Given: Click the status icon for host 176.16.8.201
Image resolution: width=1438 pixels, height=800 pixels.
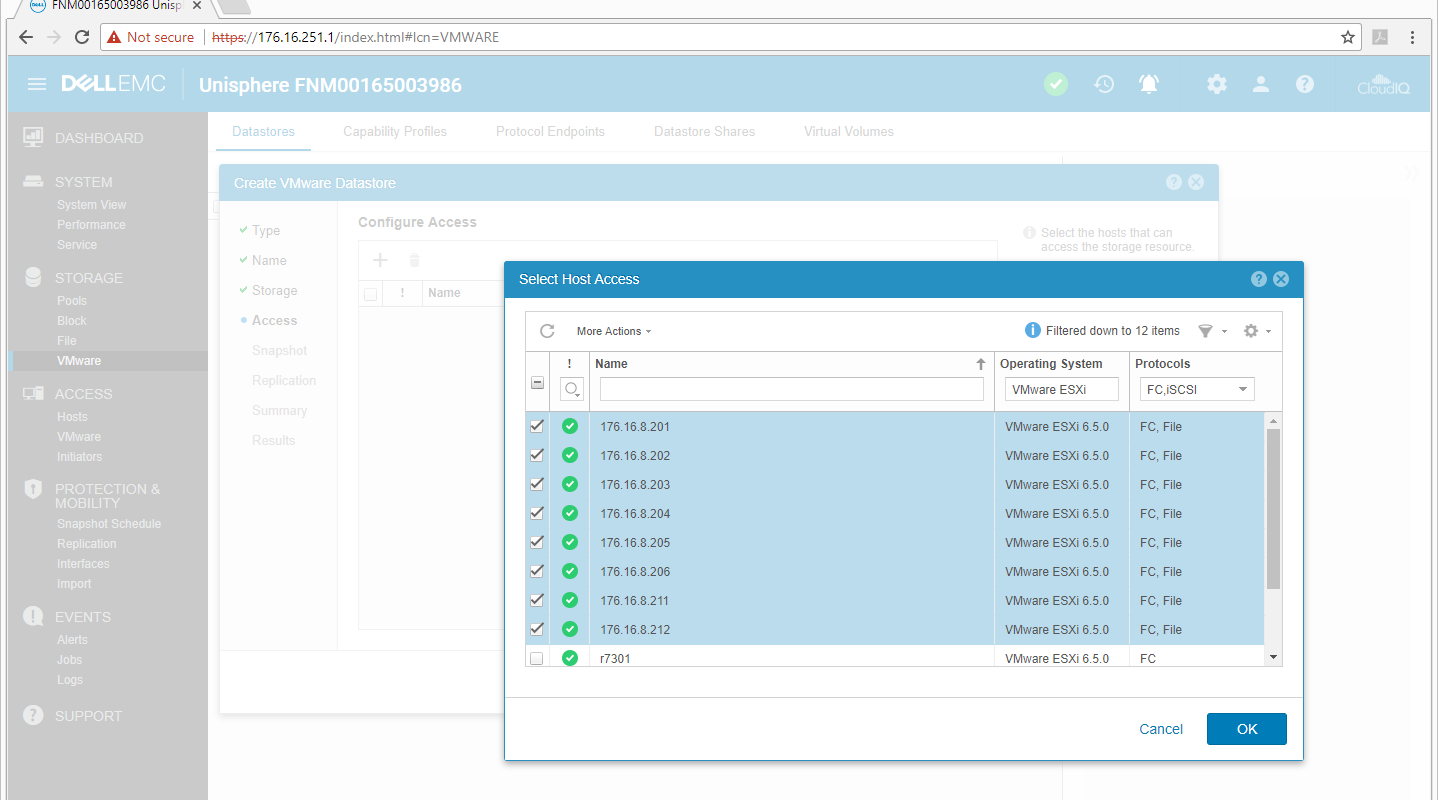Looking at the screenshot, I should pyautogui.click(x=570, y=426).
